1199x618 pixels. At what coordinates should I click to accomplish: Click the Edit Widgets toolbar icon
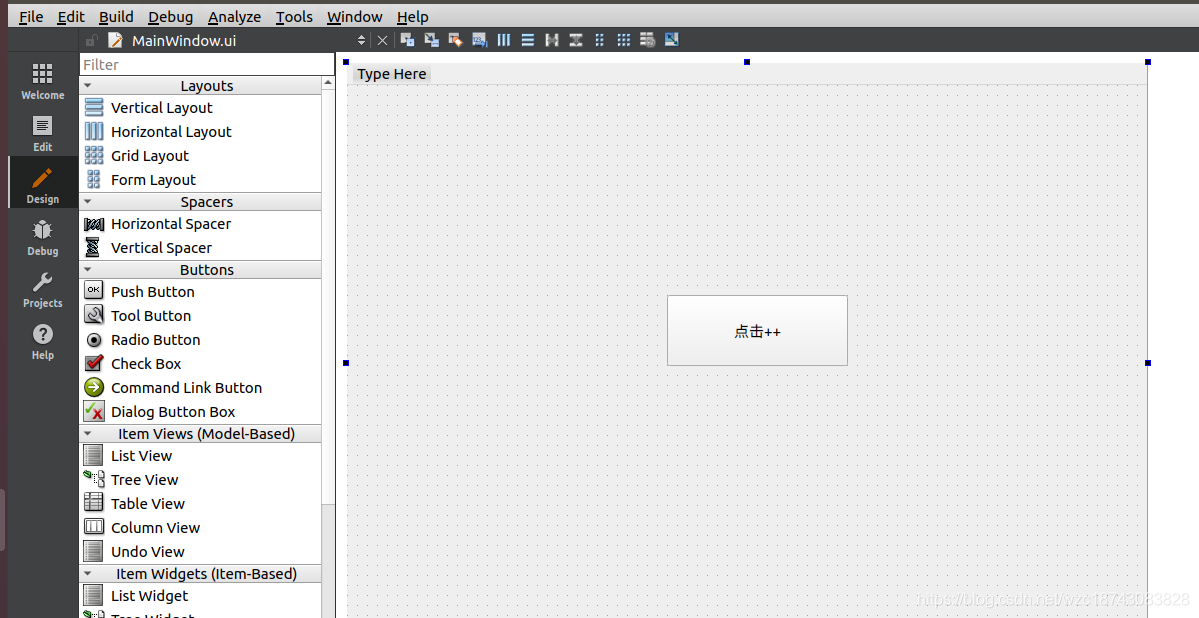coord(408,40)
